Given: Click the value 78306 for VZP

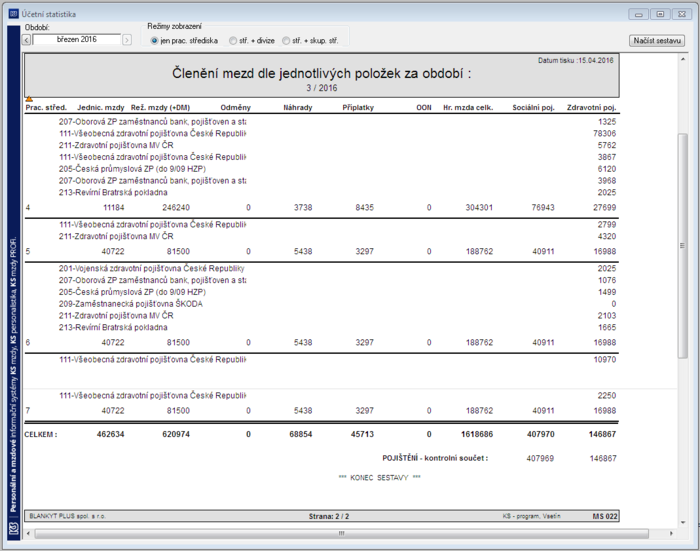Looking at the screenshot, I should 604,134.
